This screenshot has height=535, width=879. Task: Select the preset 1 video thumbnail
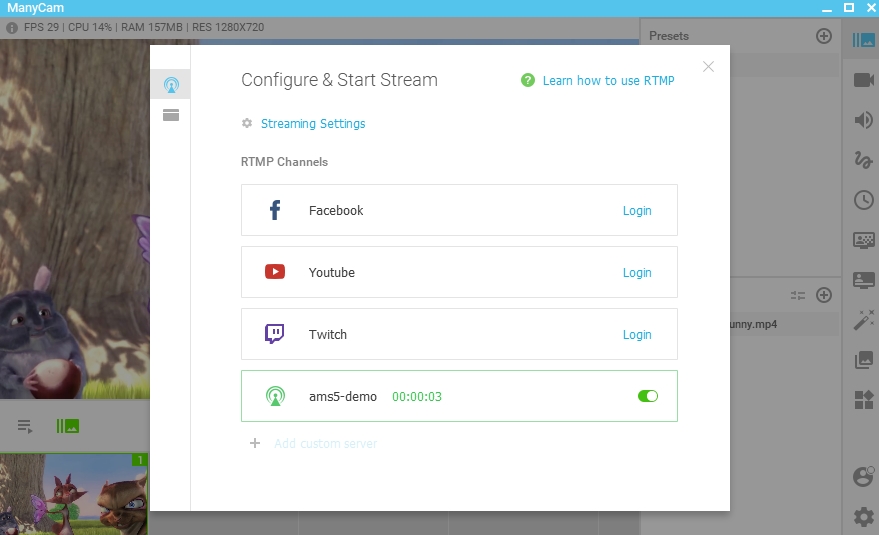click(x=74, y=494)
